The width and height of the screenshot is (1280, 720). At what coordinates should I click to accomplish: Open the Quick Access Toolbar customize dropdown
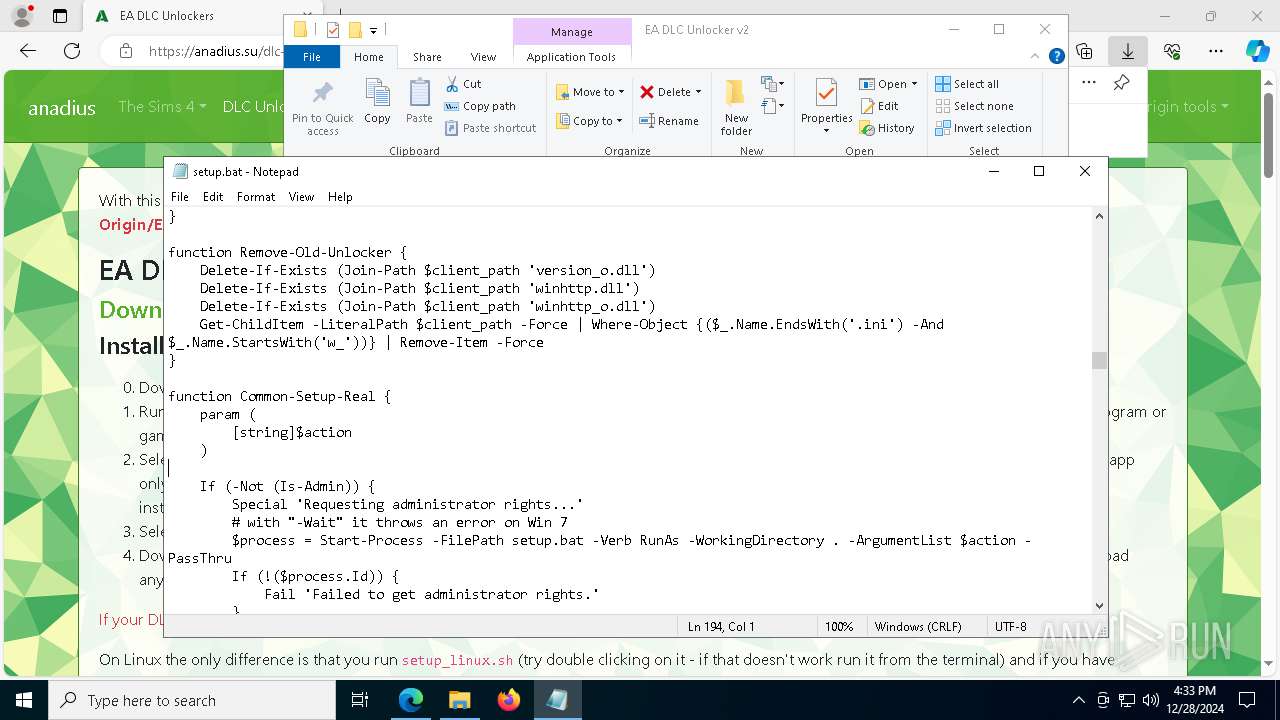(373, 31)
